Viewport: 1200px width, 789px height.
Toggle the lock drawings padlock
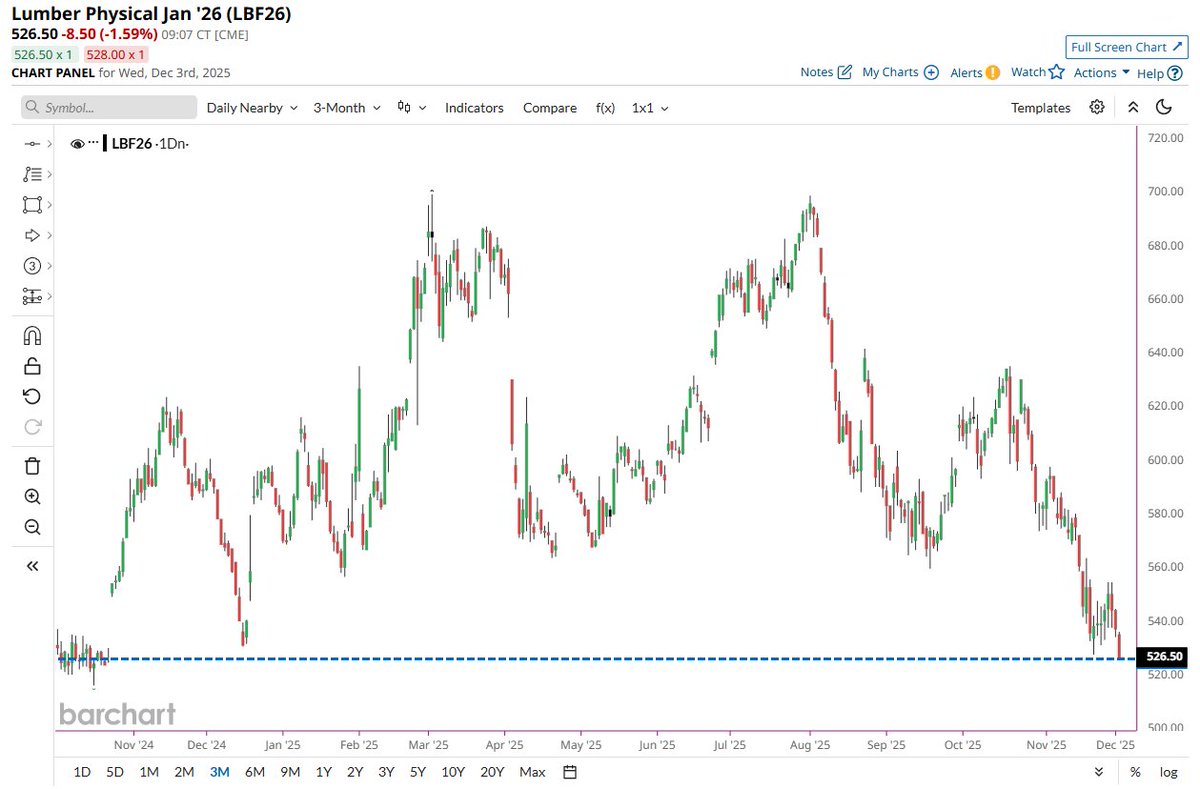[x=32, y=366]
